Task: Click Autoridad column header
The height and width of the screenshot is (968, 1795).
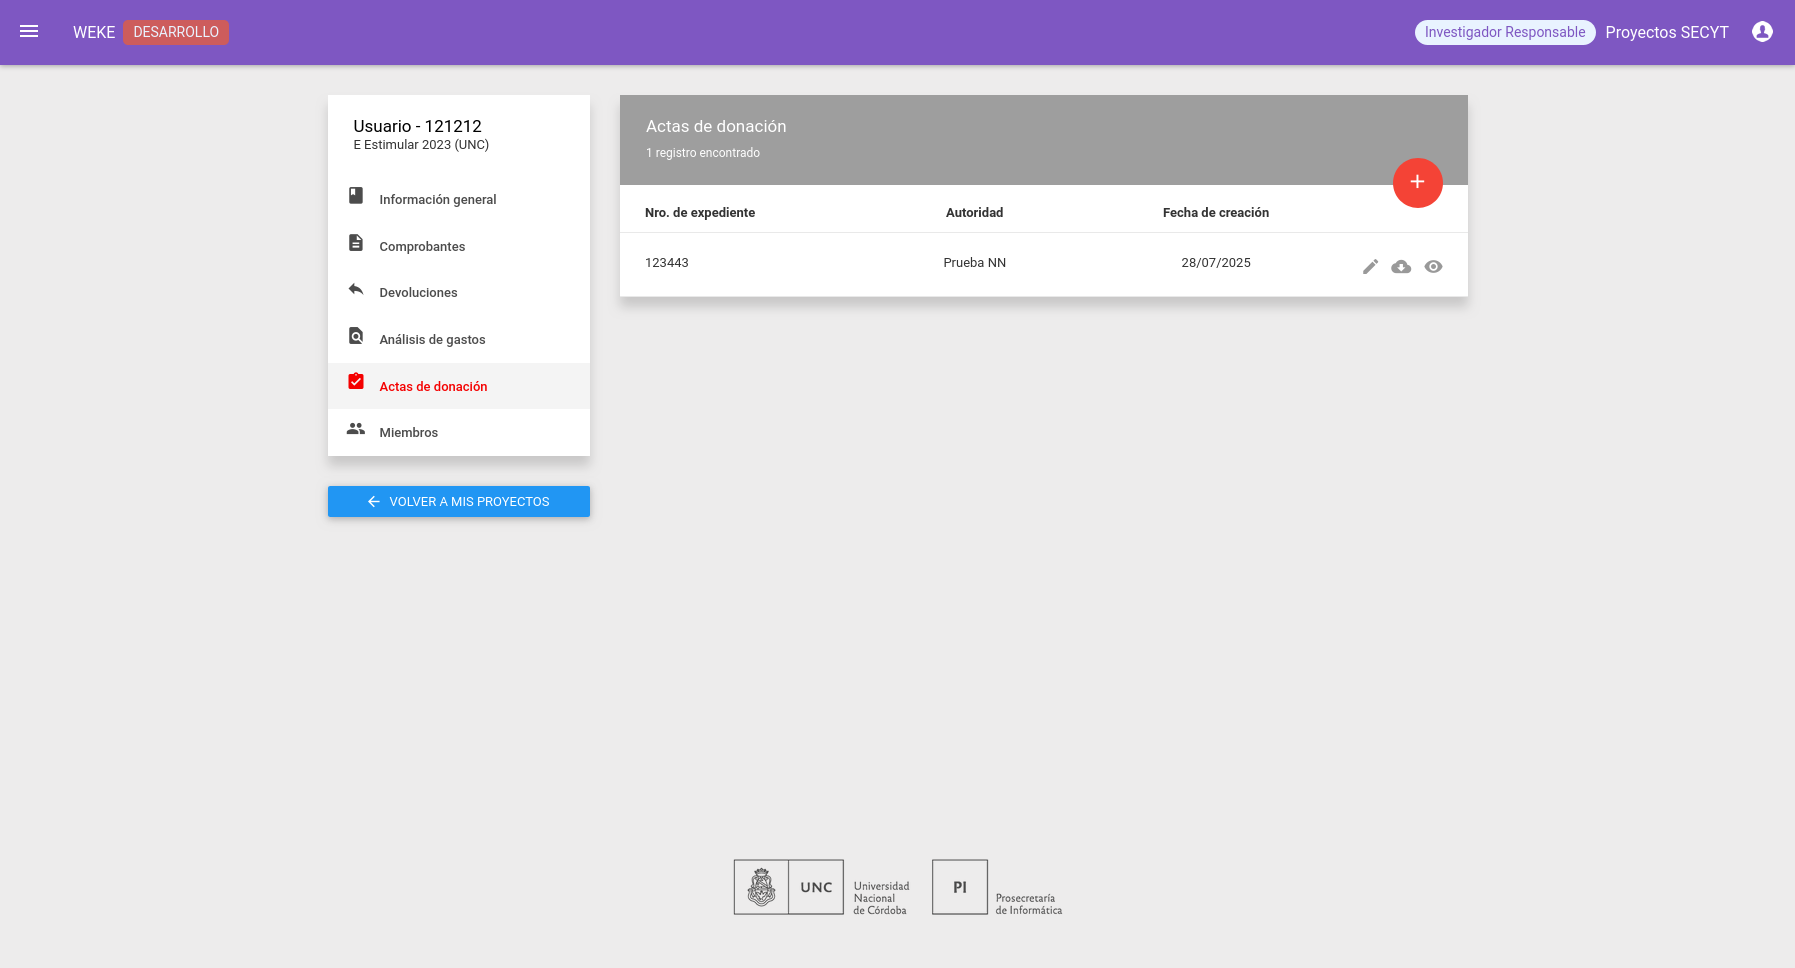Action: click(x=974, y=212)
